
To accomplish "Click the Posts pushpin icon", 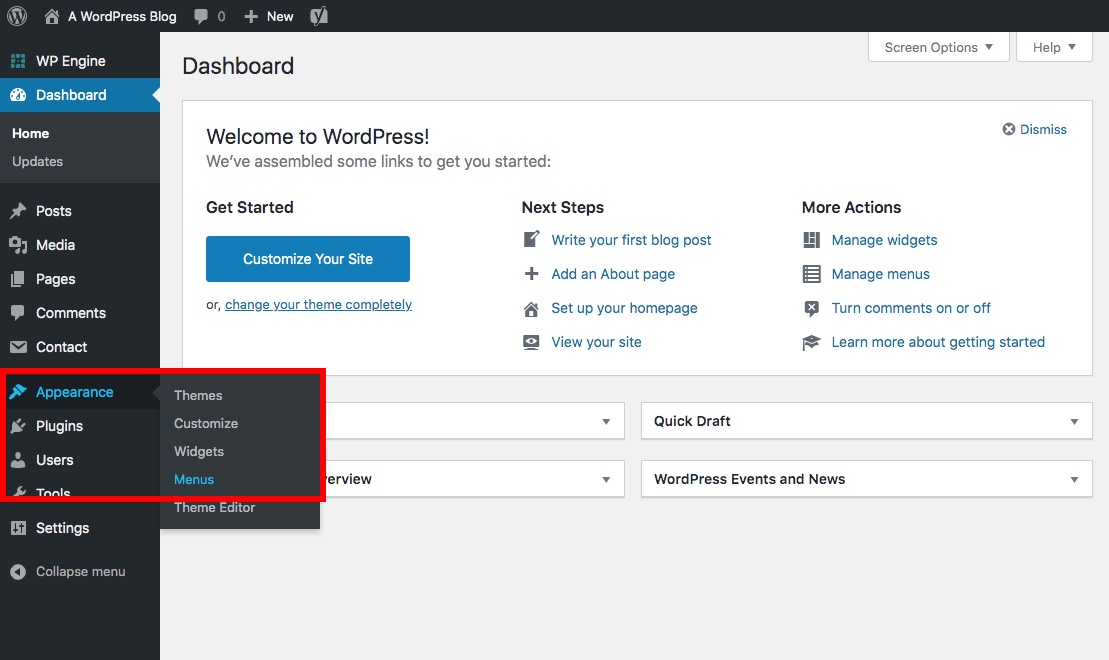I will (18, 211).
